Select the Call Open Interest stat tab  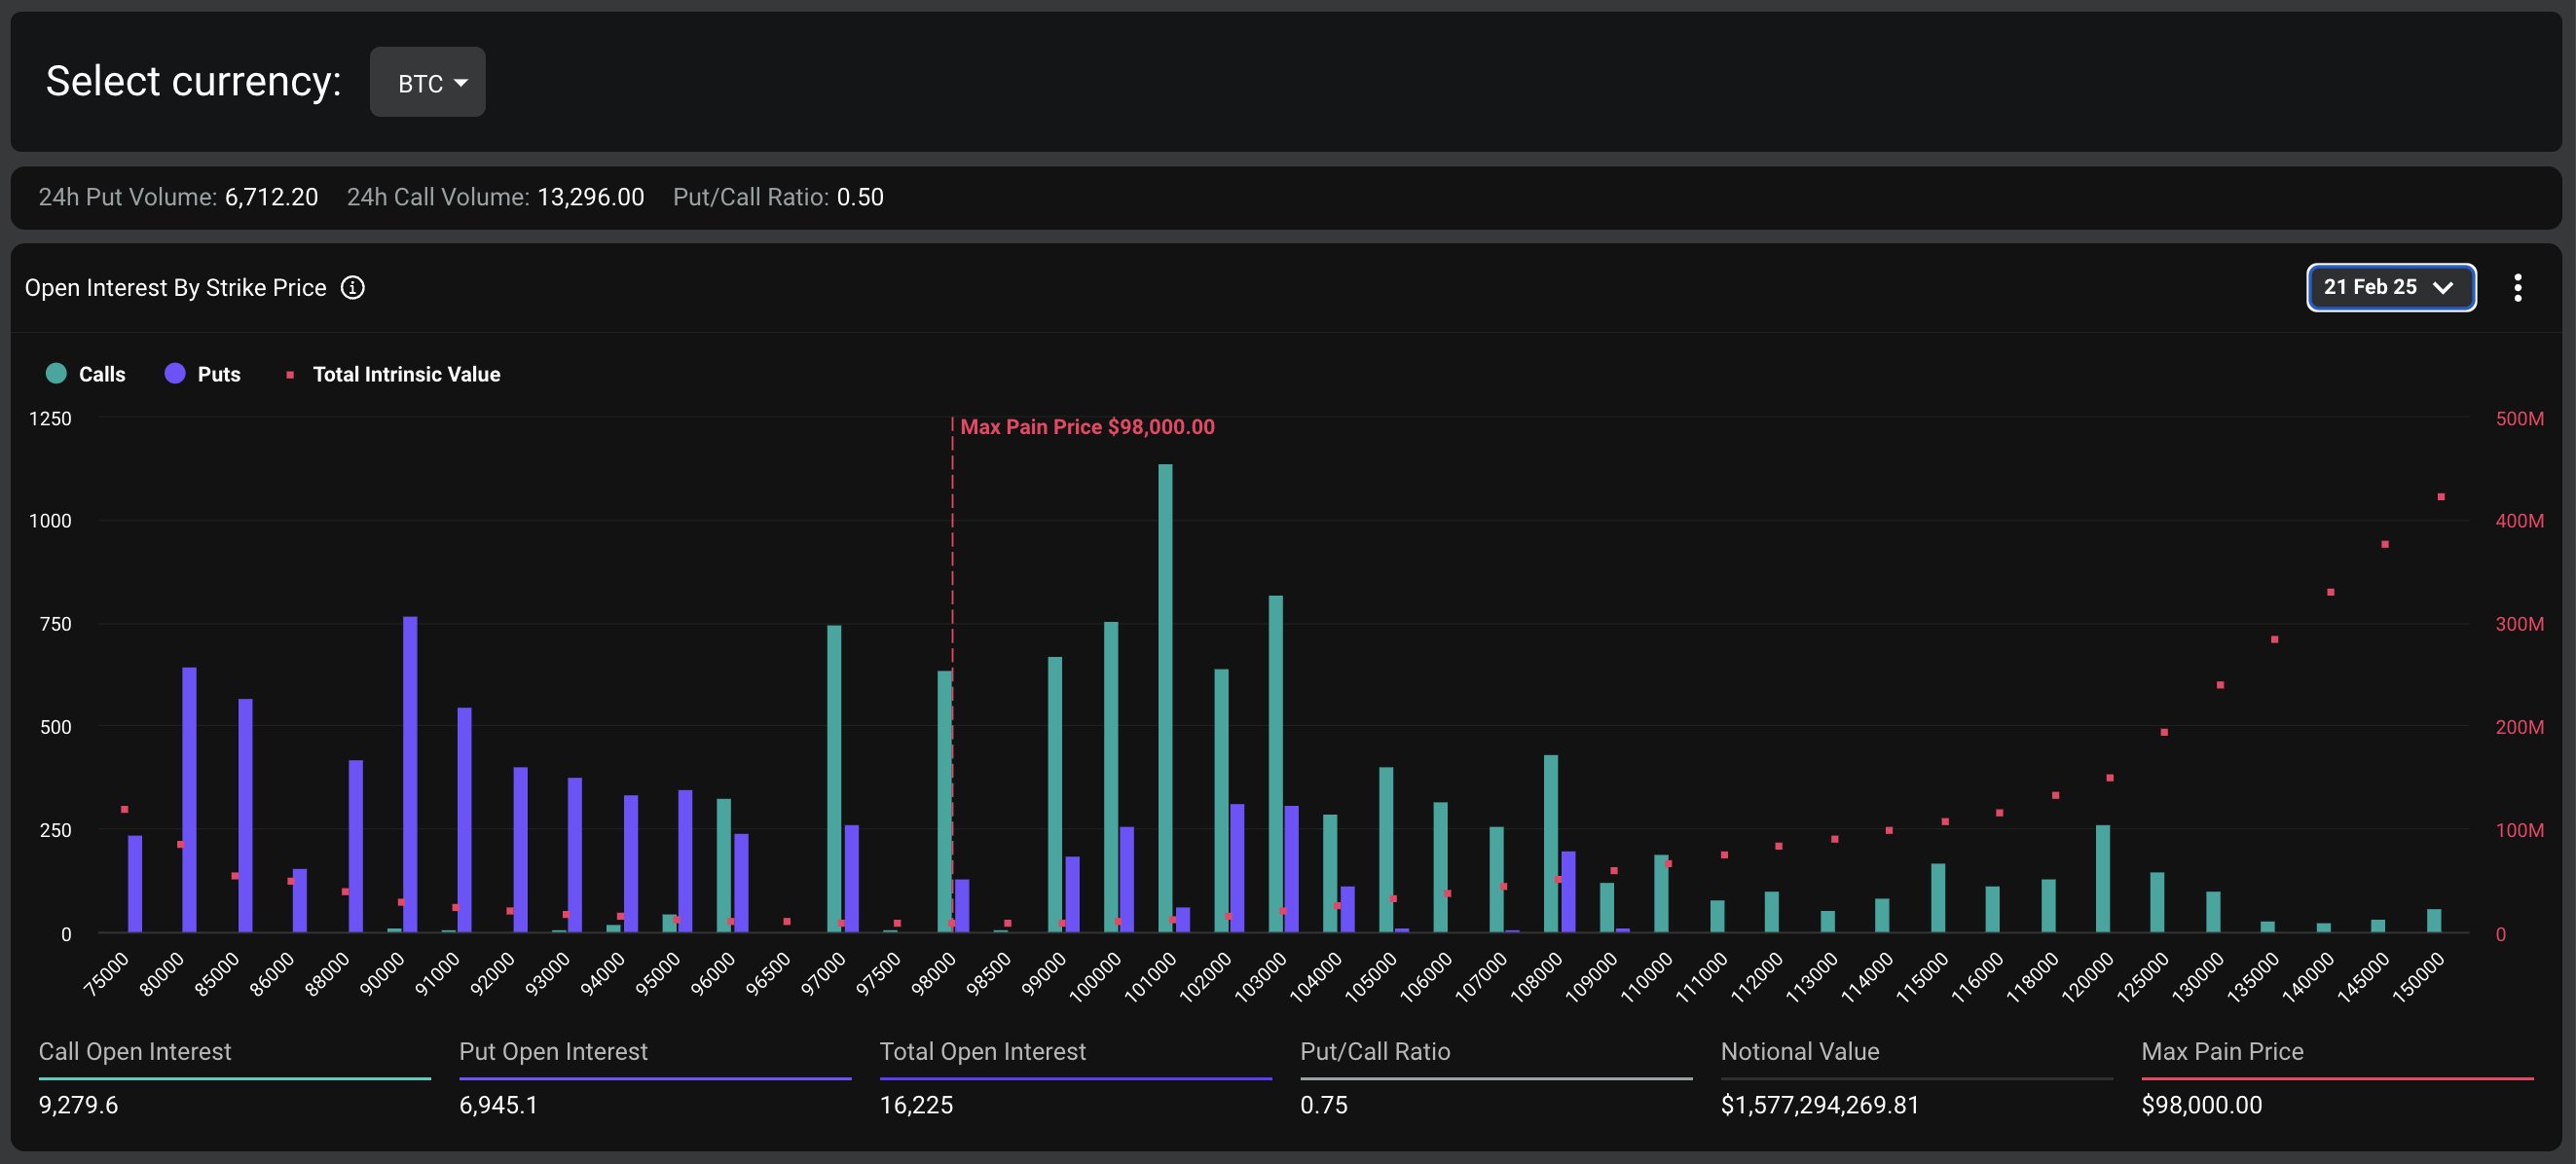(x=134, y=1051)
